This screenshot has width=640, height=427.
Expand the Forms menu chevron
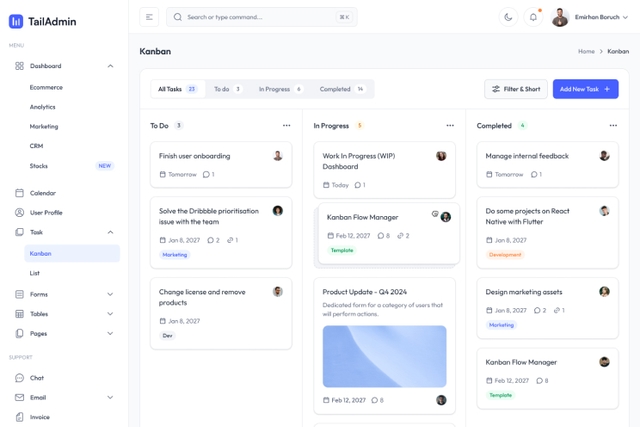tap(110, 294)
